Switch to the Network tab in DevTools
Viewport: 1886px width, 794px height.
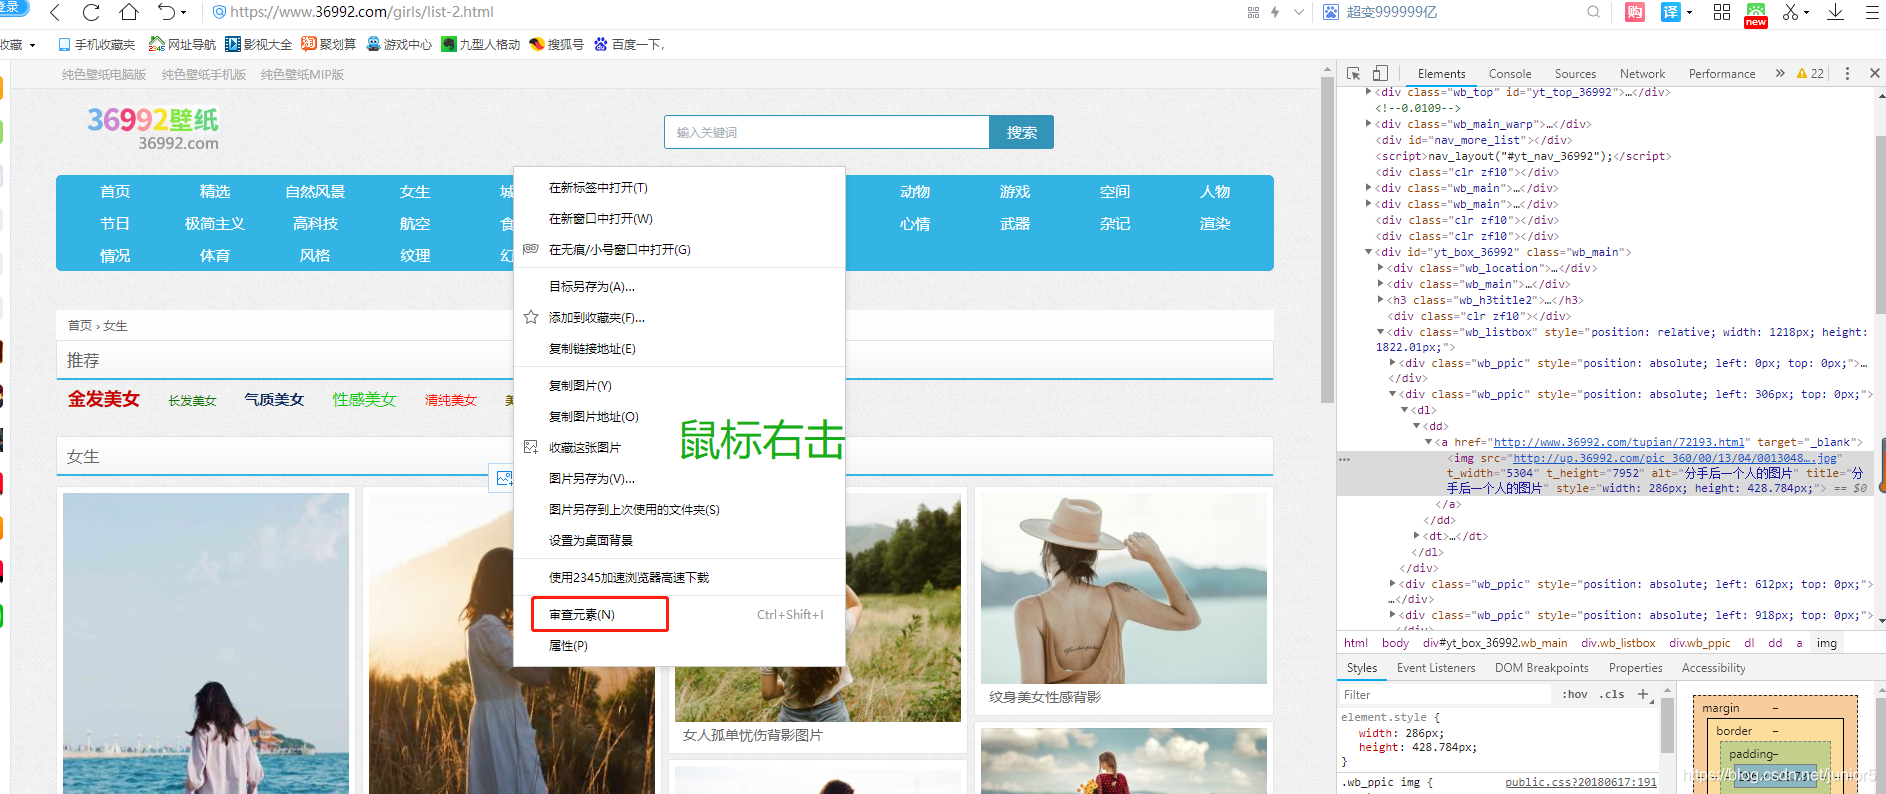[x=1642, y=74]
